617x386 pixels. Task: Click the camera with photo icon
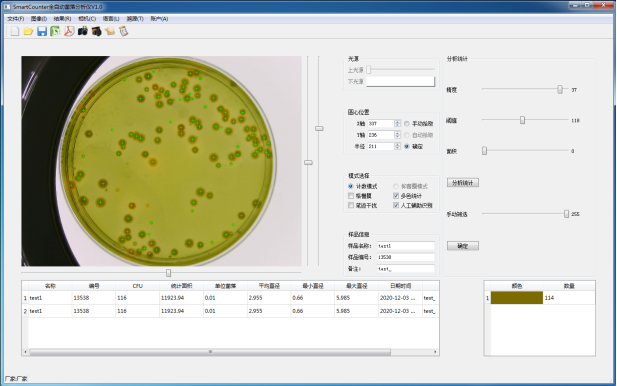[96, 31]
